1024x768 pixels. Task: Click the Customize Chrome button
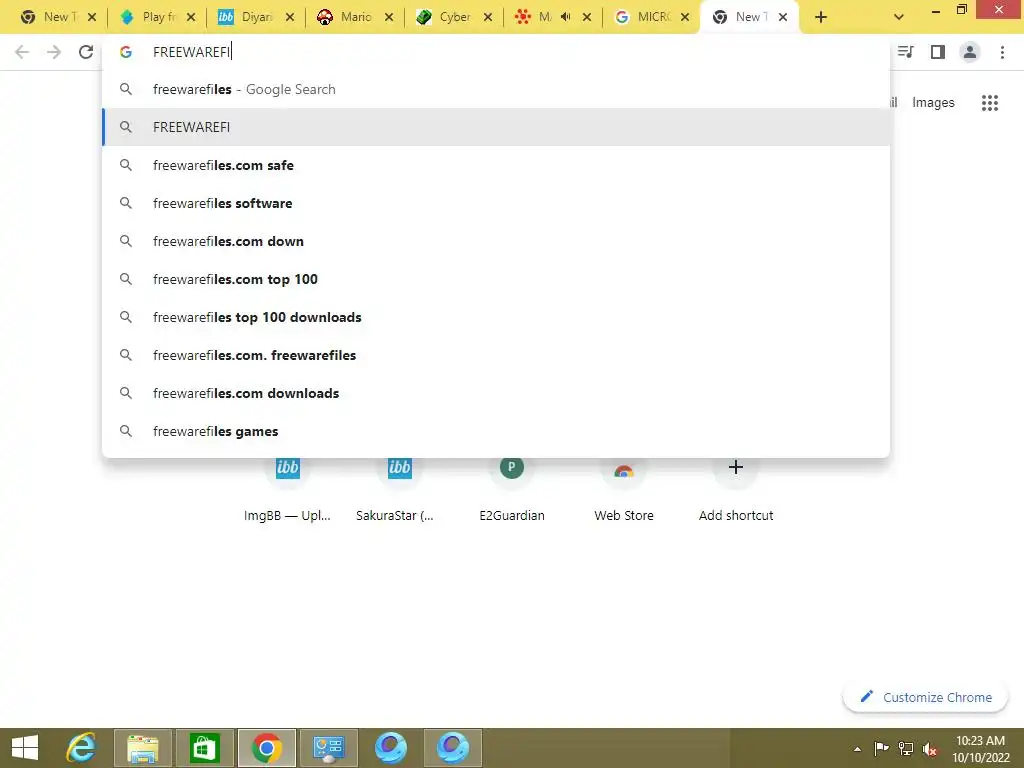(926, 697)
